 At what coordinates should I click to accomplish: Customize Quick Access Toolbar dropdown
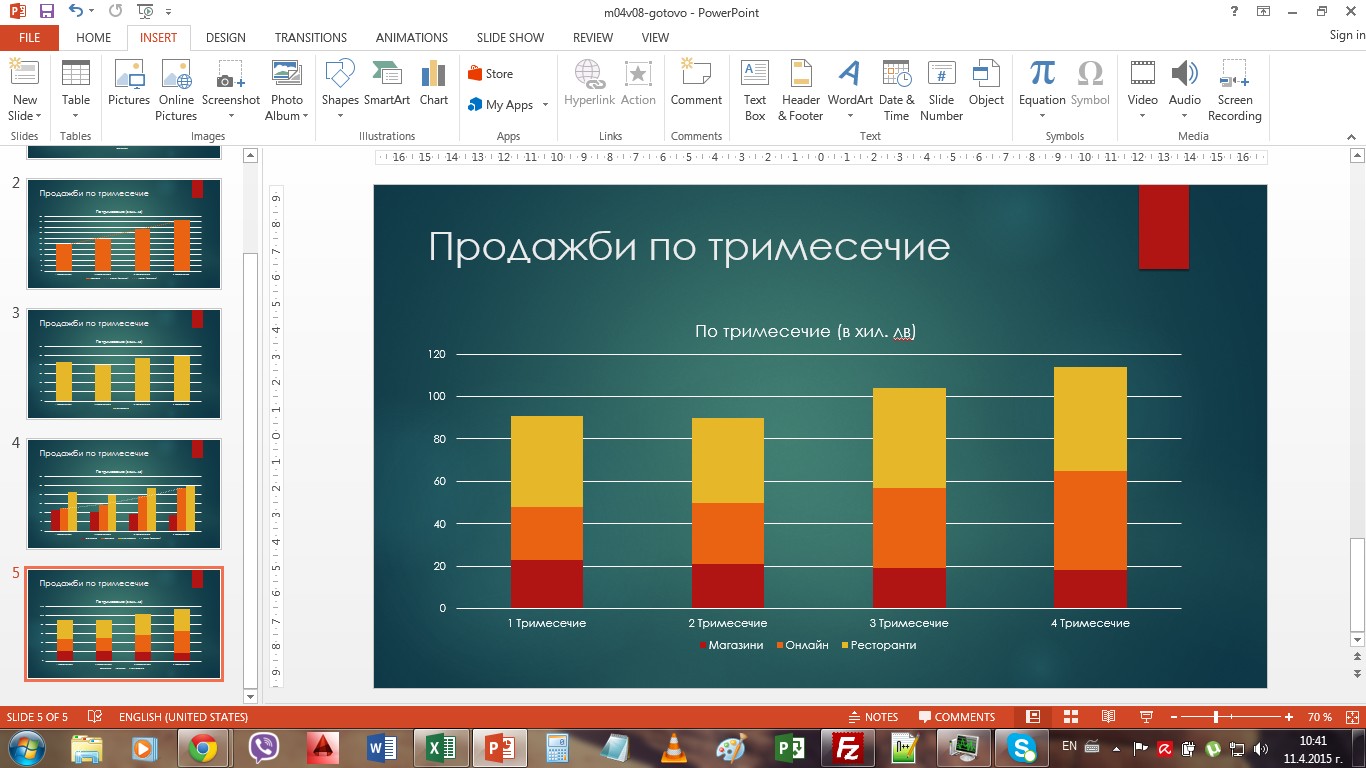[x=167, y=12]
